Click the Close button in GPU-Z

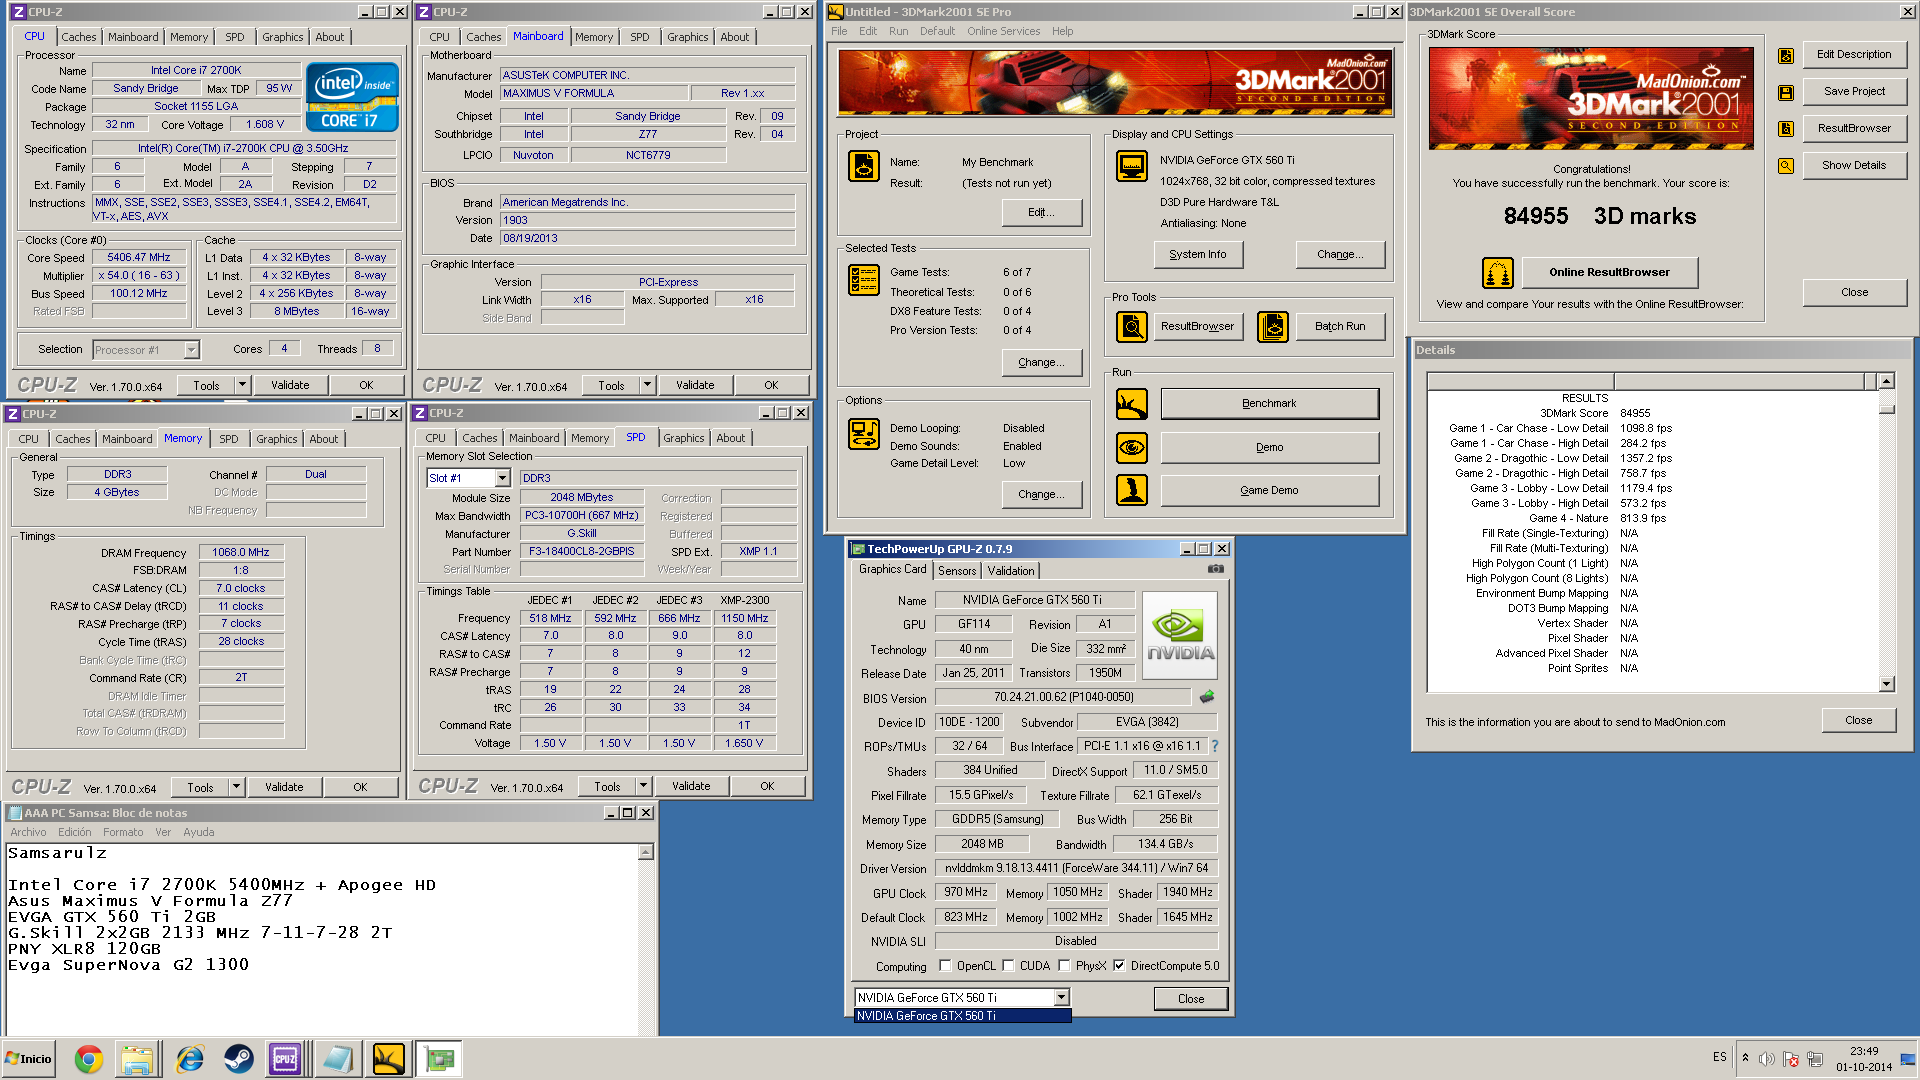pos(1190,998)
